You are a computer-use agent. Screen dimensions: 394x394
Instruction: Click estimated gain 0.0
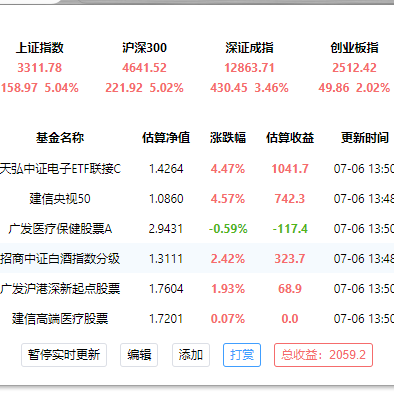(290, 319)
